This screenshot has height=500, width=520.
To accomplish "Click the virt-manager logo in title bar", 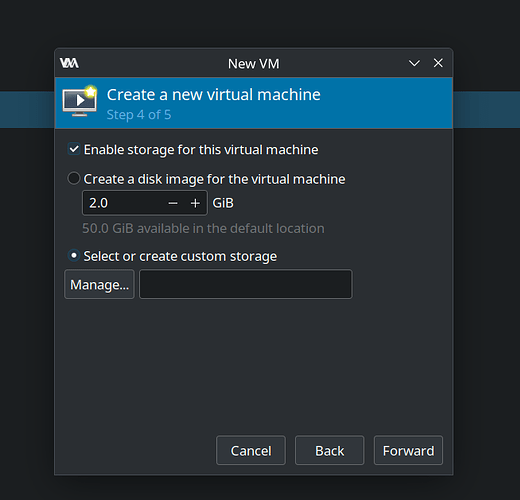I will tap(69, 63).
